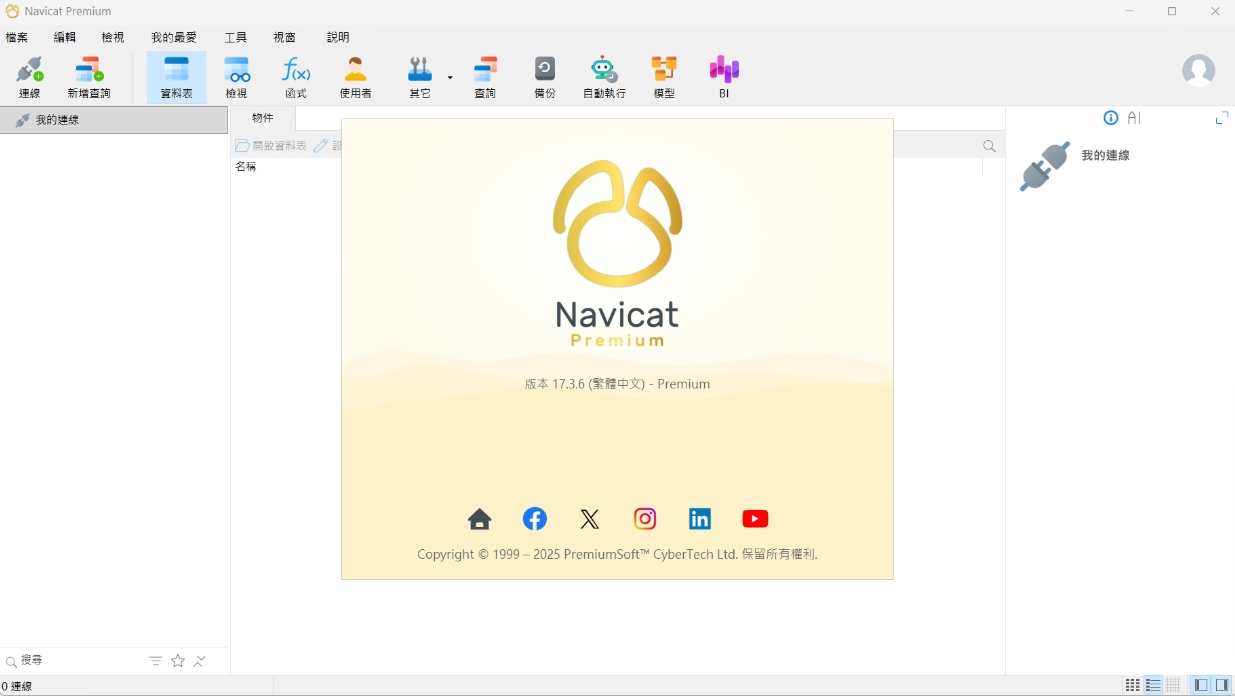Open the 備份 (Backup) toolbar icon
The width and height of the screenshot is (1235, 696).
click(x=545, y=77)
